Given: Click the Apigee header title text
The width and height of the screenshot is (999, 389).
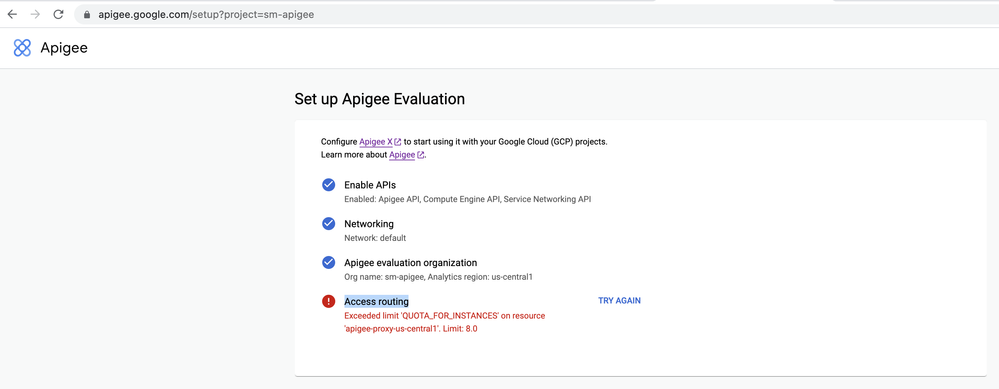Looking at the screenshot, I should tap(64, 48).
